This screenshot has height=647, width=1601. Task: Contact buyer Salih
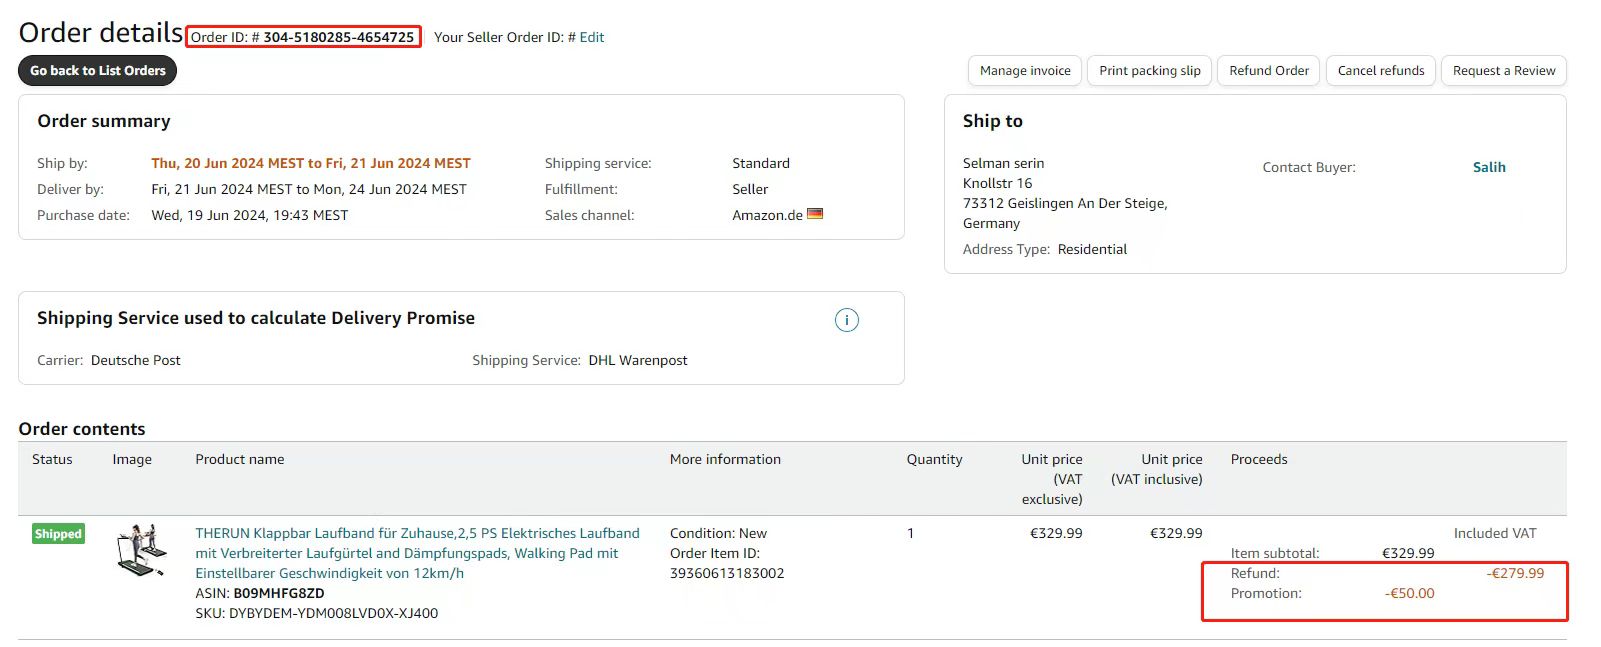1489,167
